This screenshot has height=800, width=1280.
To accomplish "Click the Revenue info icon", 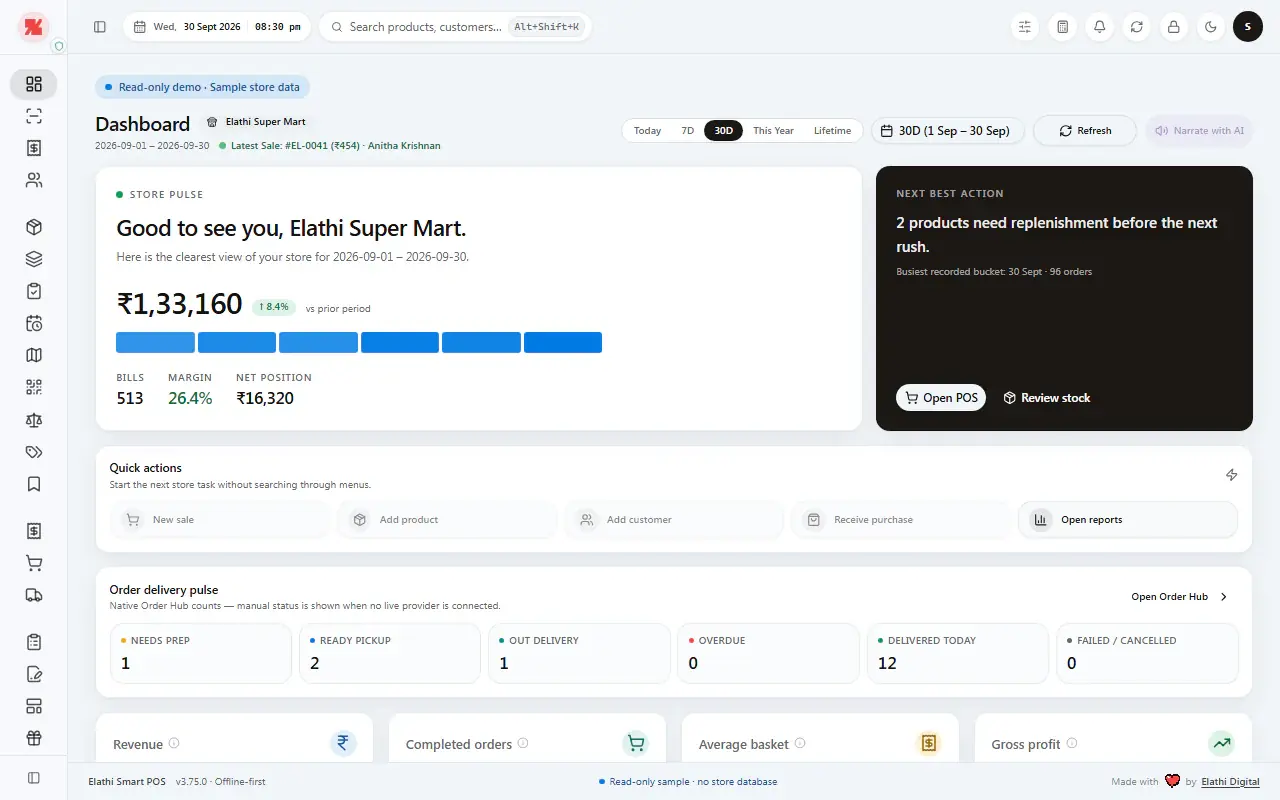I will click(x=174, y=744).
